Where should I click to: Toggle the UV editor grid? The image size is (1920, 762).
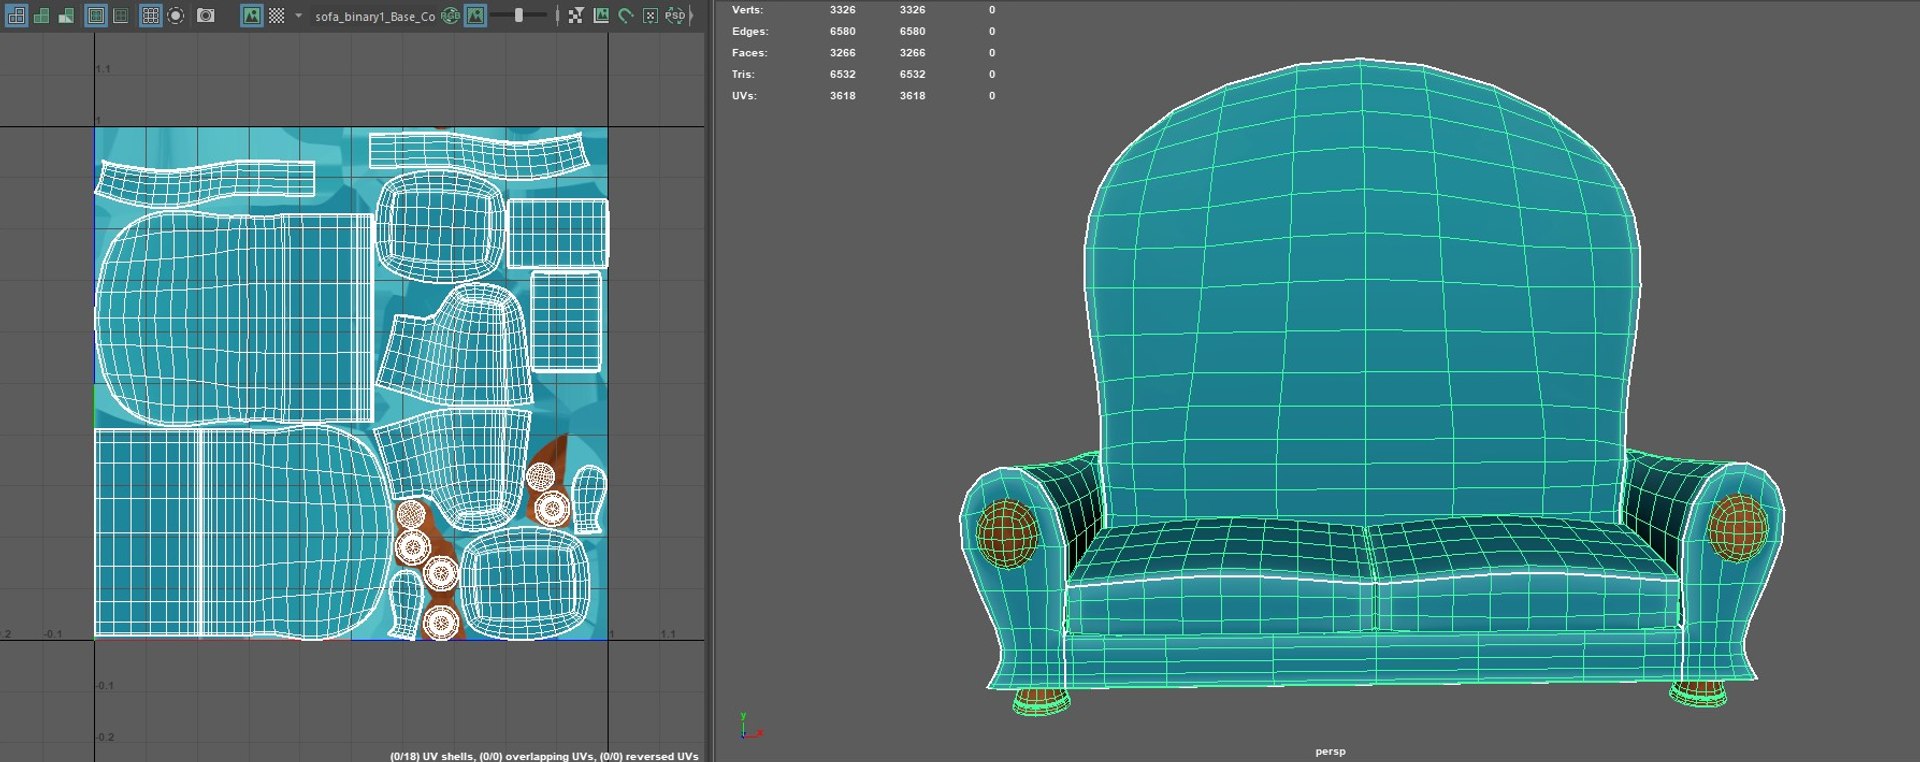[x=150, y=16]
